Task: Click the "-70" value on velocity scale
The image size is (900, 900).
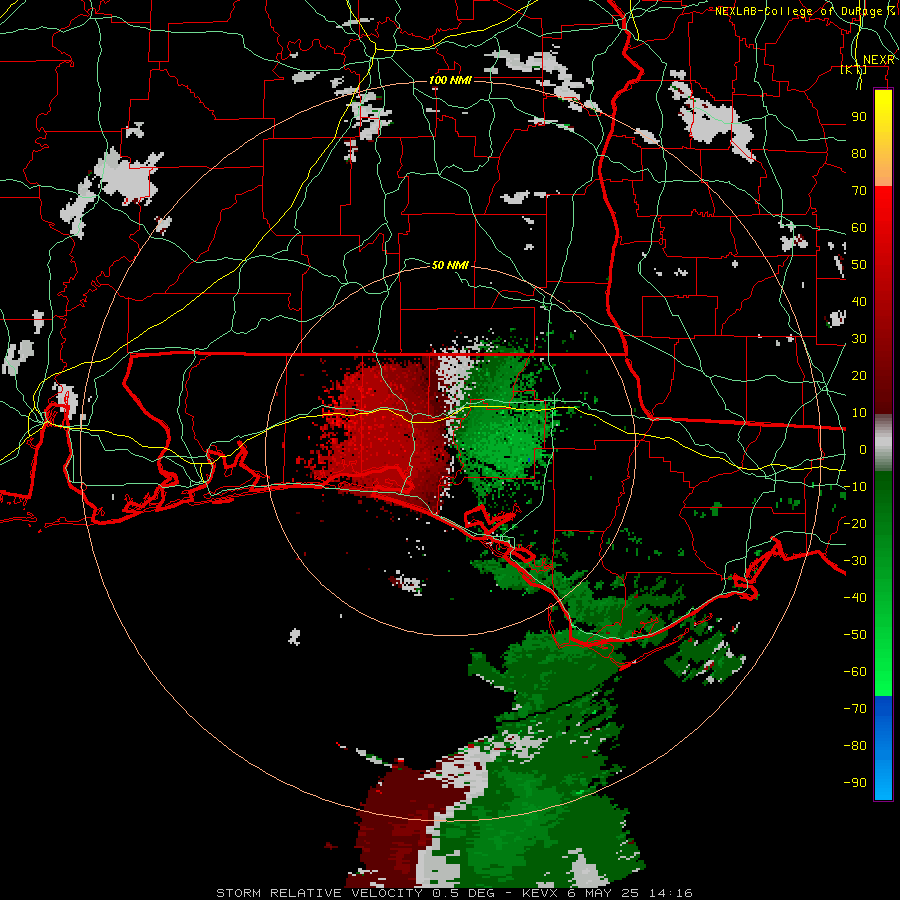Action: click(x=855, y=708)
